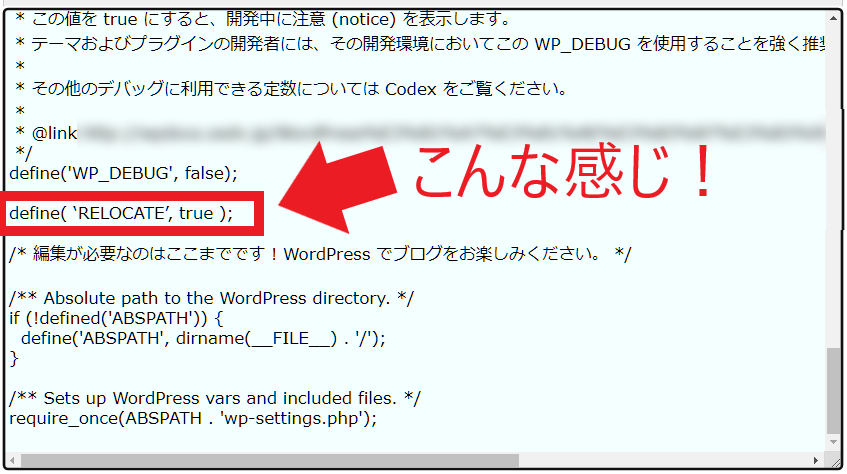Viewport: 847px width, 474px height.
Task: Click the vertical scrollbar thumb
Action: (834, 391)
